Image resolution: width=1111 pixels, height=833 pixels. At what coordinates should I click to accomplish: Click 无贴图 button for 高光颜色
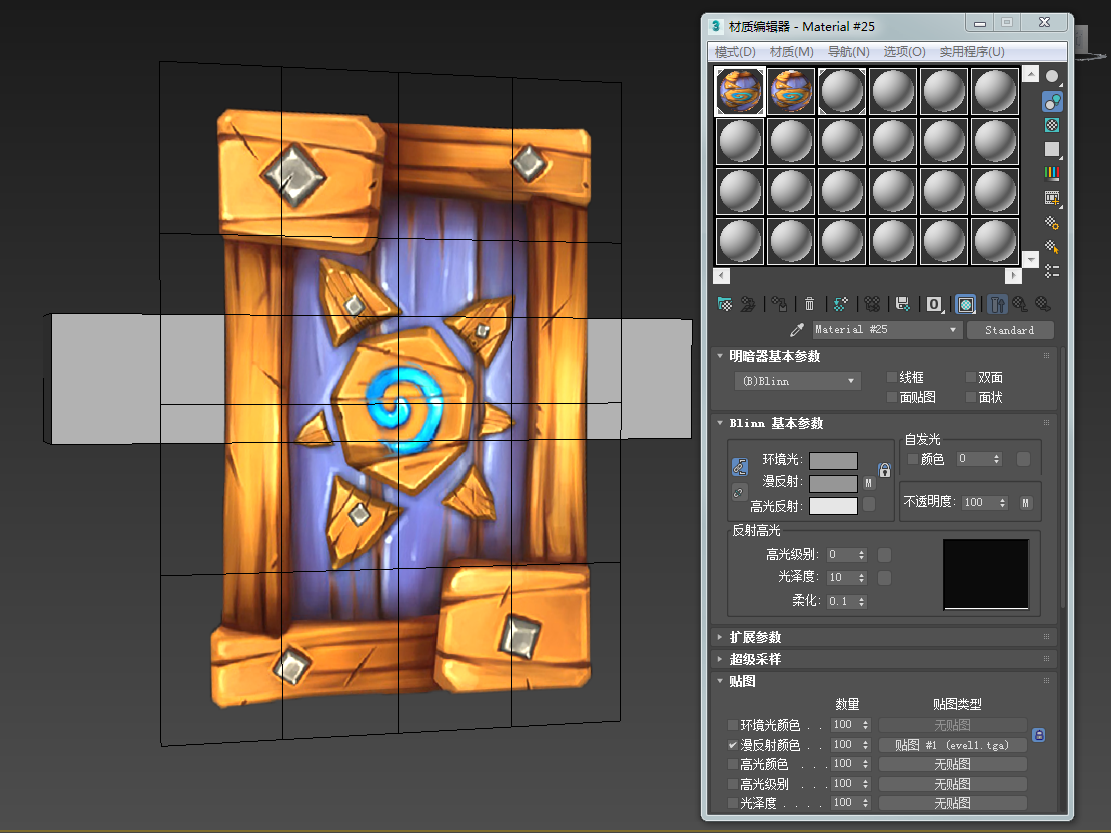coord(952,764)
